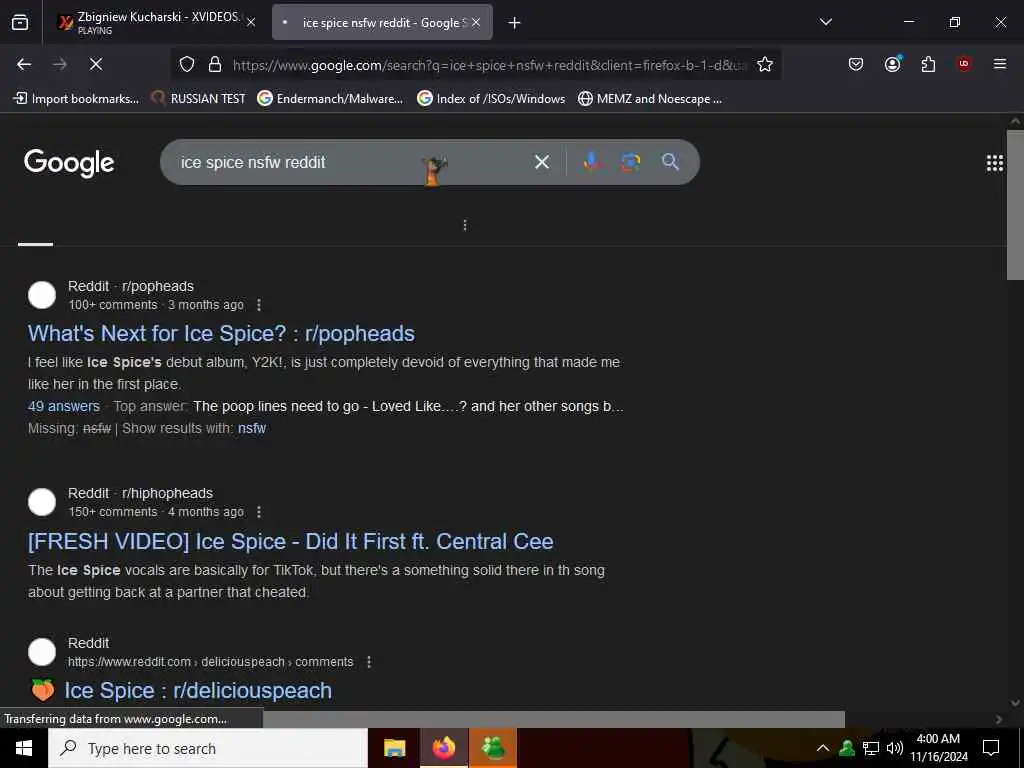Click Windows taskbar search box
Viewport: 1024px width, 768px height.
pos(208,748)
